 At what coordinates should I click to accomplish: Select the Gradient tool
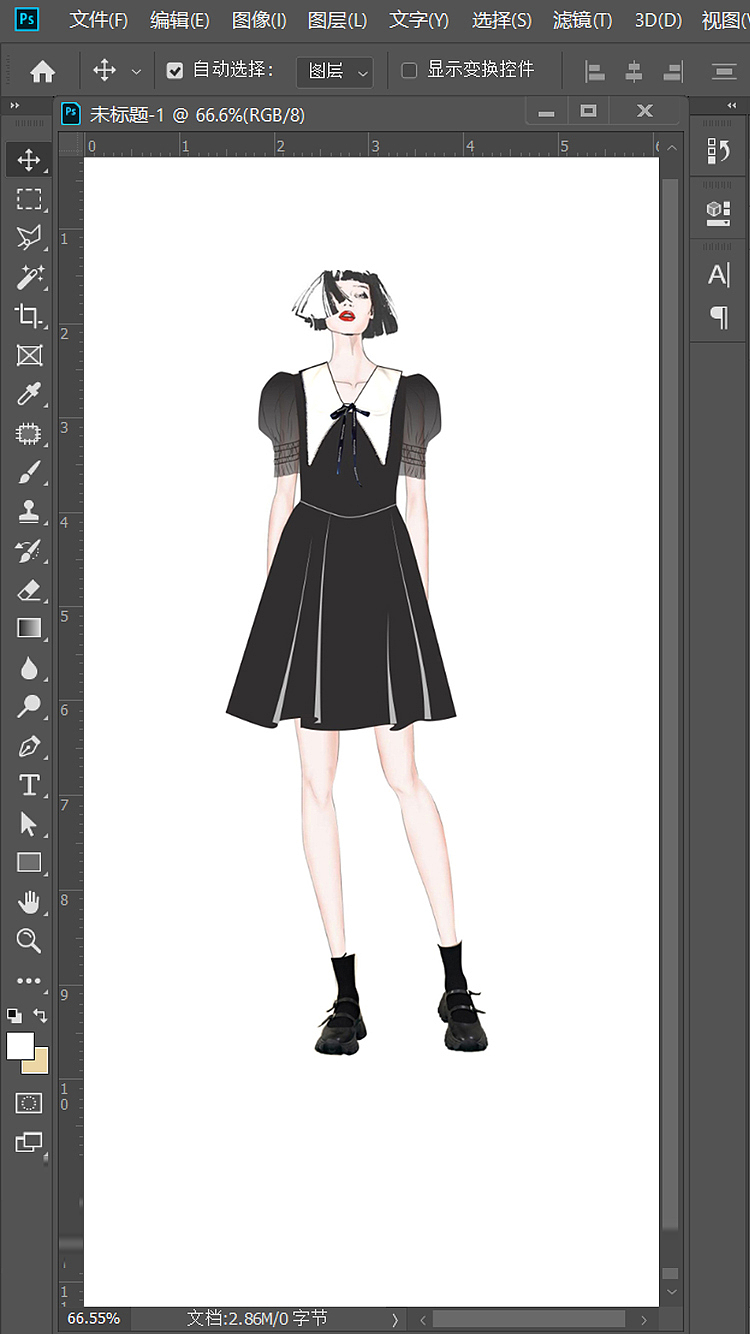(x=29, y=628)
